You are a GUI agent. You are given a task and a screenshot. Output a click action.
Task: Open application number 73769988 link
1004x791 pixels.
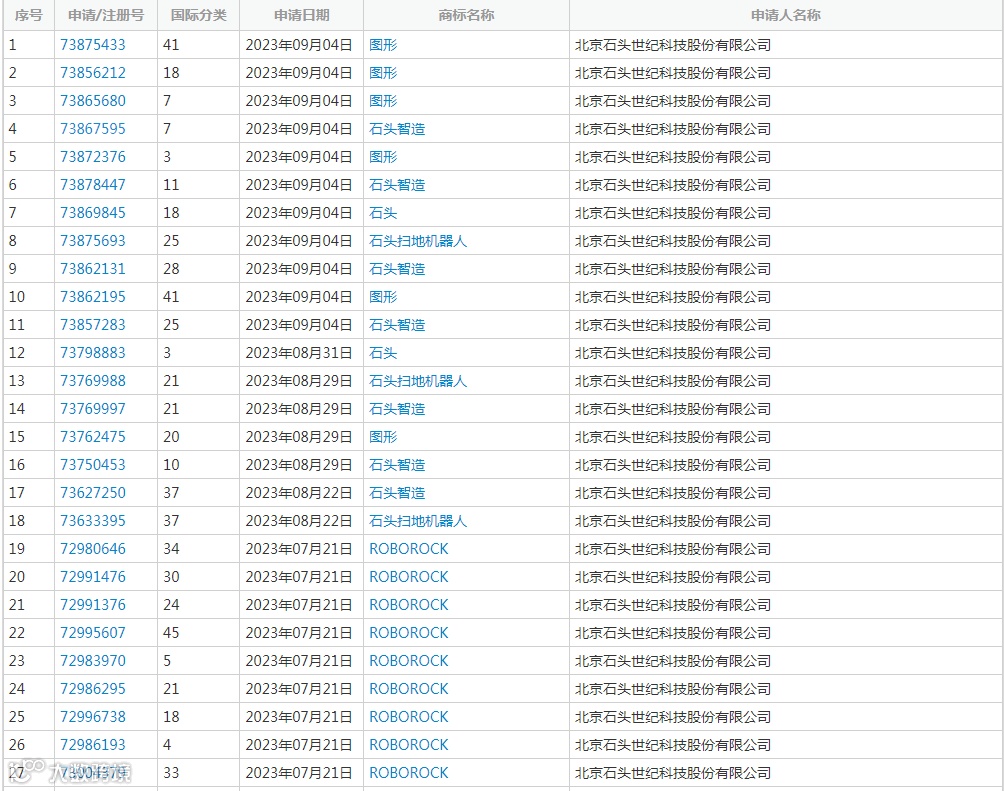(x=93, y=381)
